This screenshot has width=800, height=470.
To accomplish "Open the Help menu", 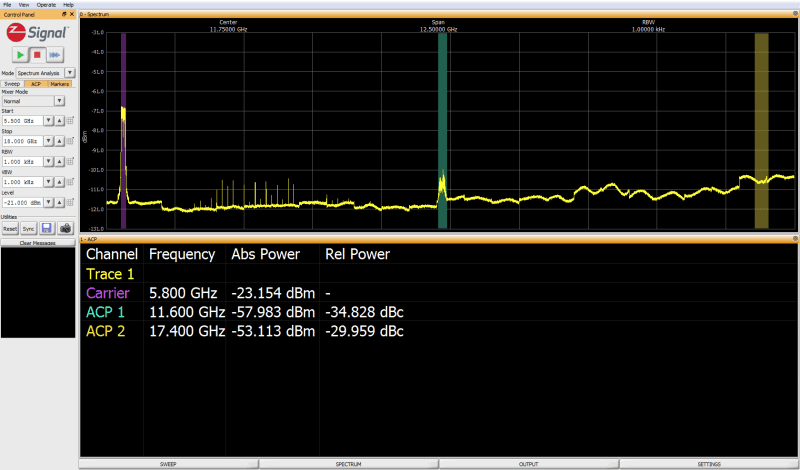I will (68, 5).
